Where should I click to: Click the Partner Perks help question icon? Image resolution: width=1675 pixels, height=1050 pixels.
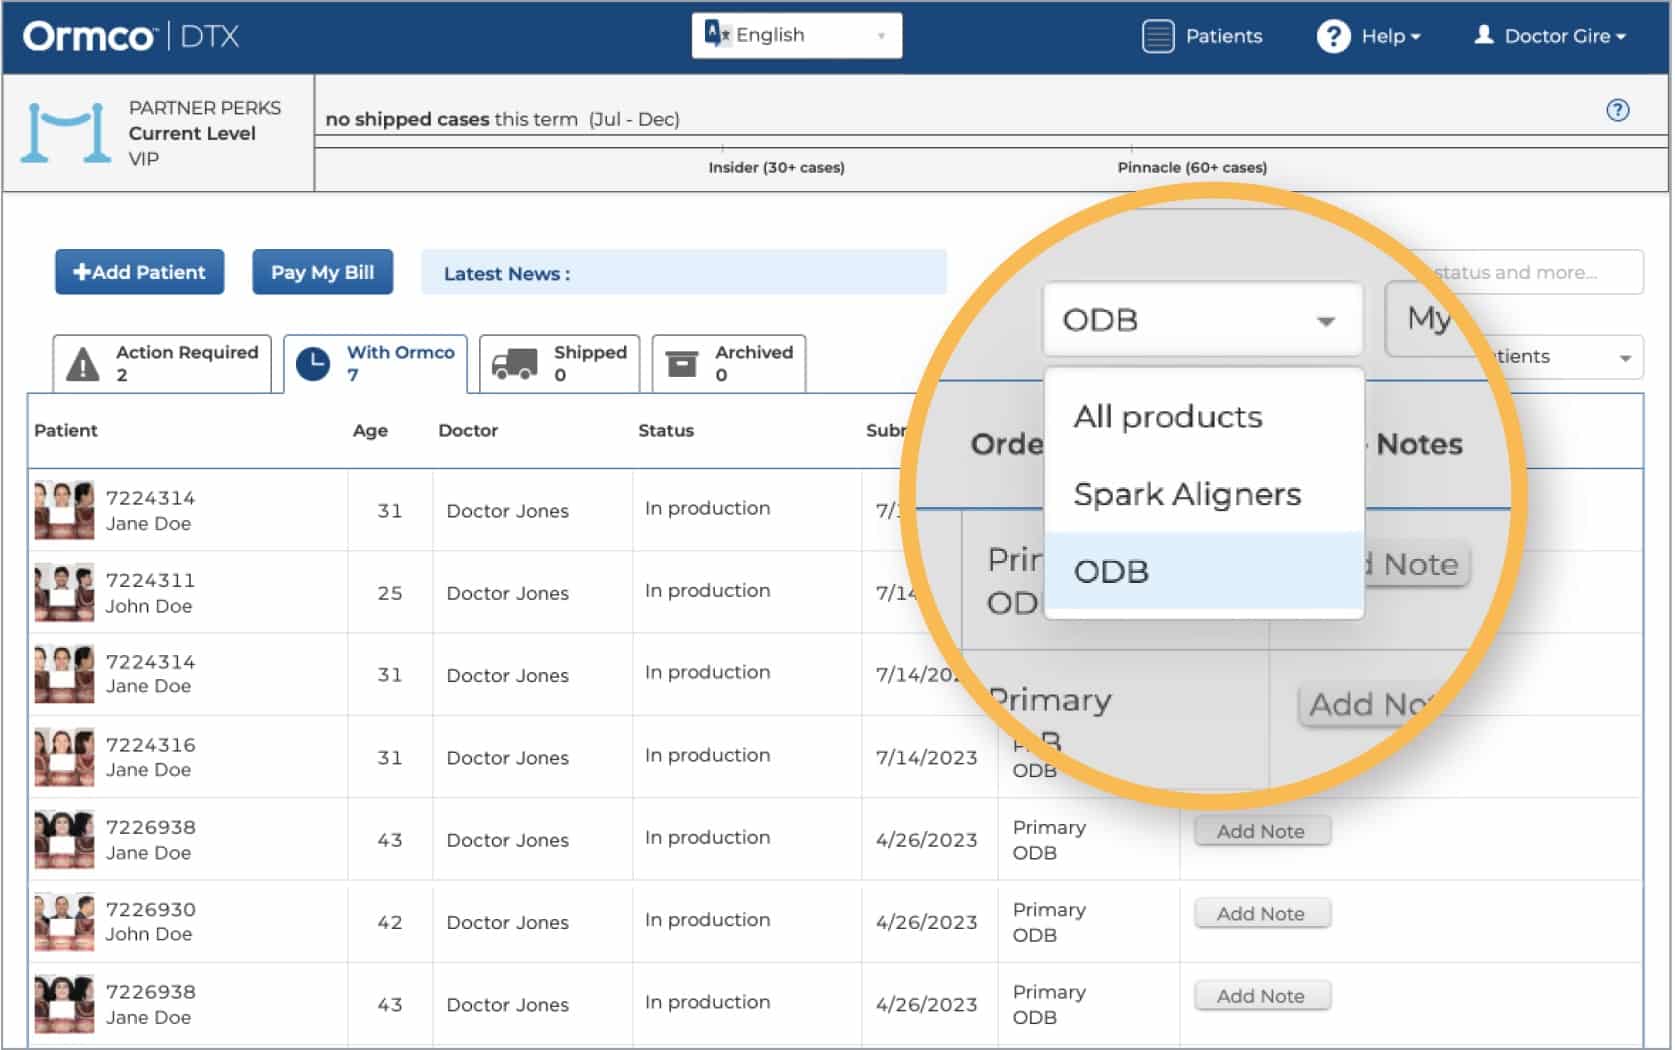pos(1617,110)
